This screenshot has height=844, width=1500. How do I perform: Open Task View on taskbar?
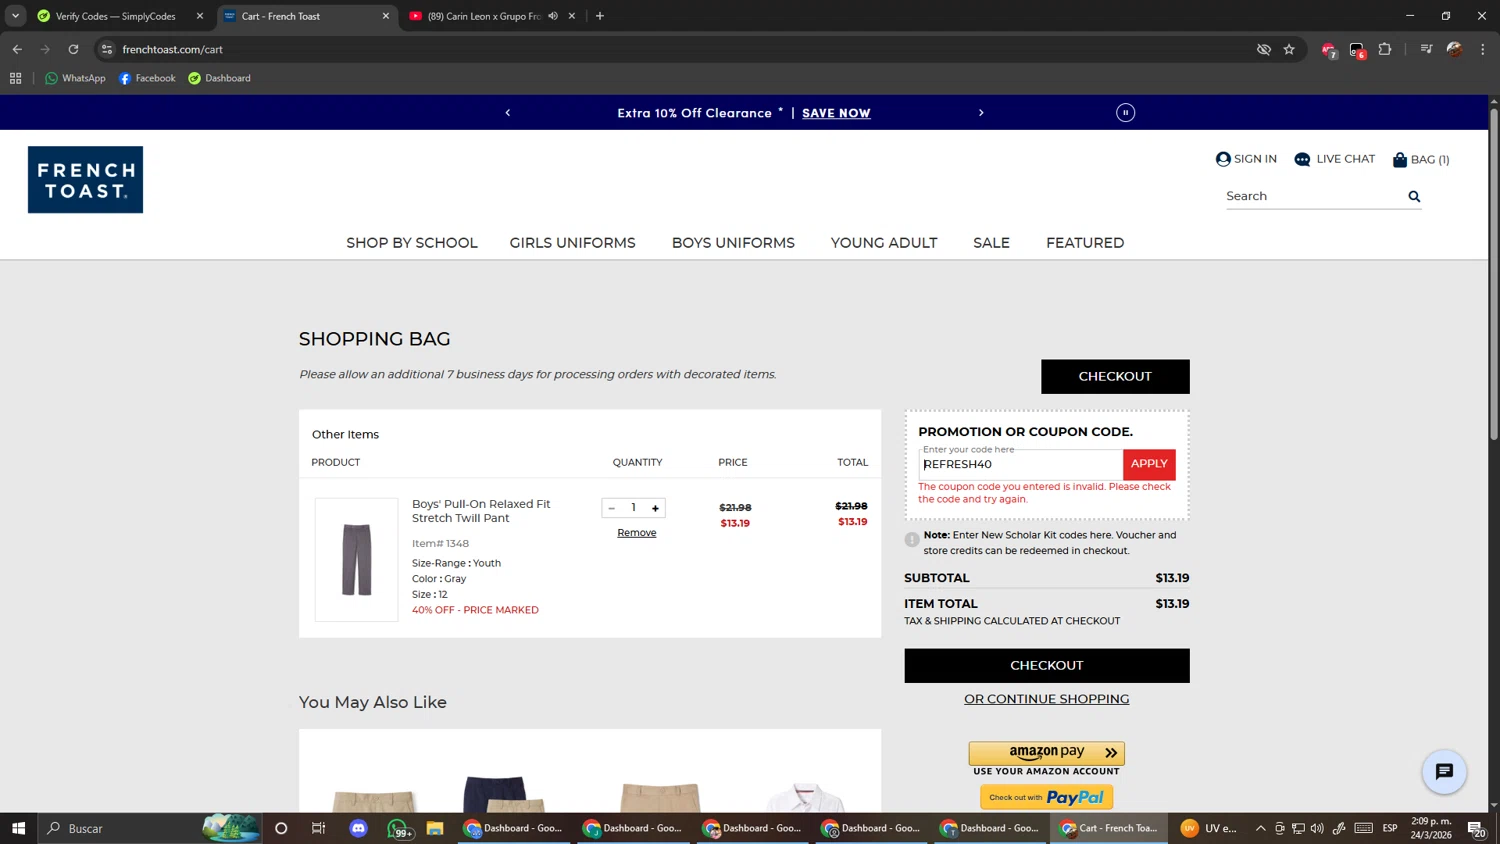pyautogui.click(x=319, y=828)
